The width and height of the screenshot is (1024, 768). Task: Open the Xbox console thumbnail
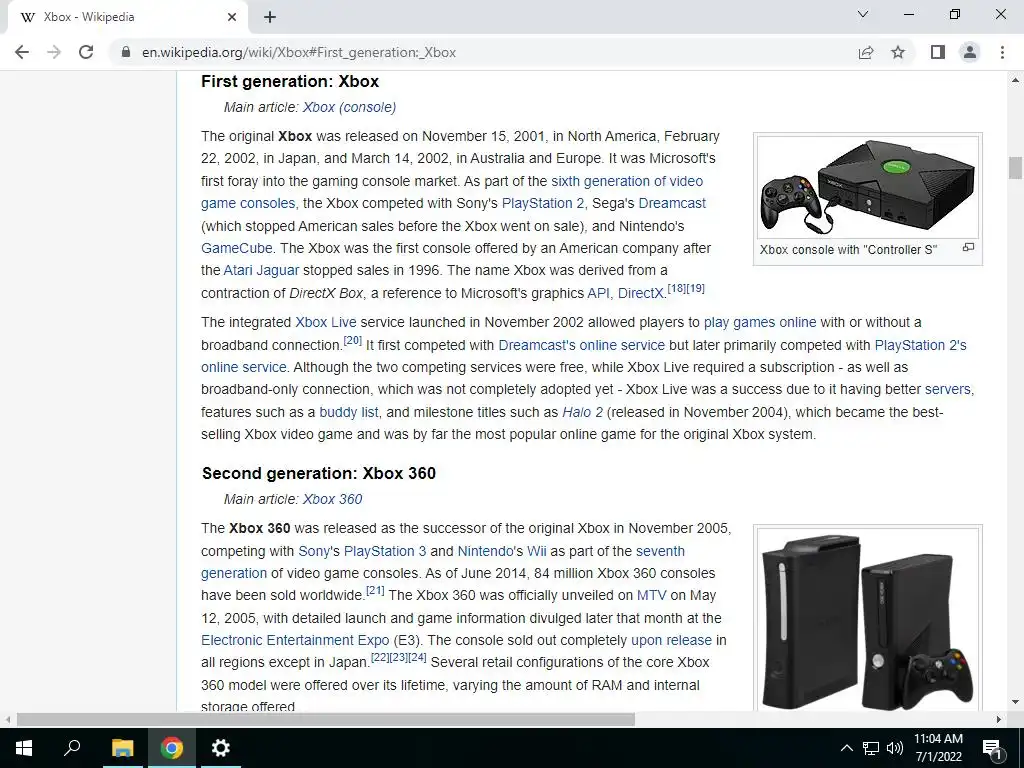coord(868,187)
